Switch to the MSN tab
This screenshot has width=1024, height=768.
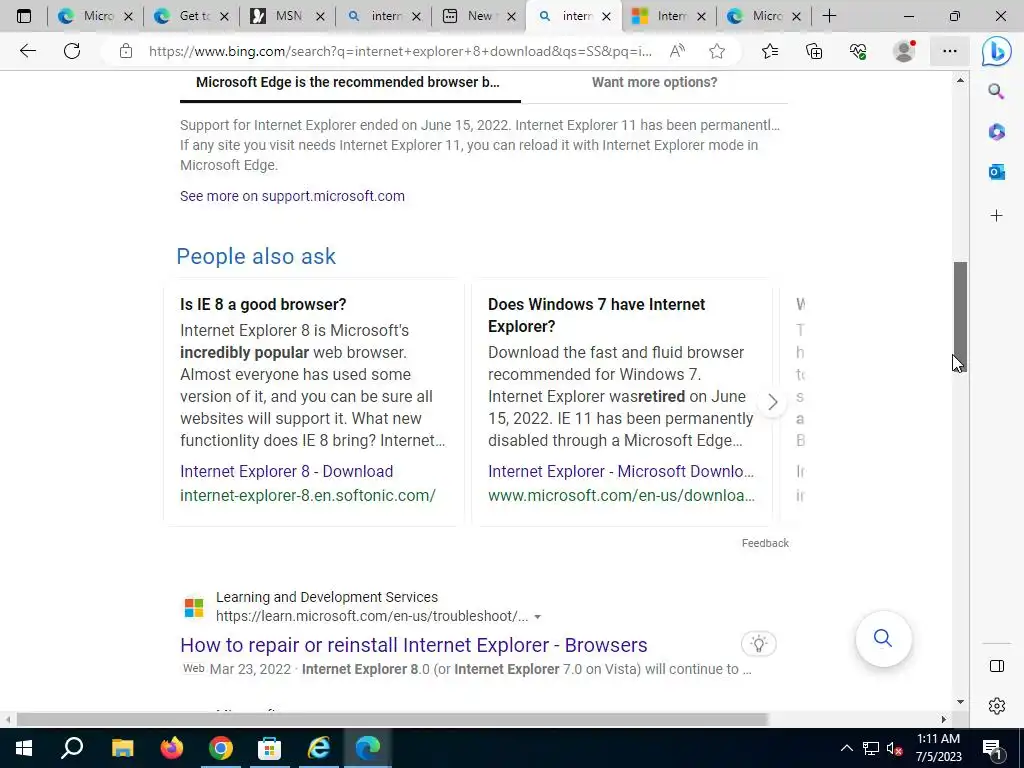click(x=287, y=16)
